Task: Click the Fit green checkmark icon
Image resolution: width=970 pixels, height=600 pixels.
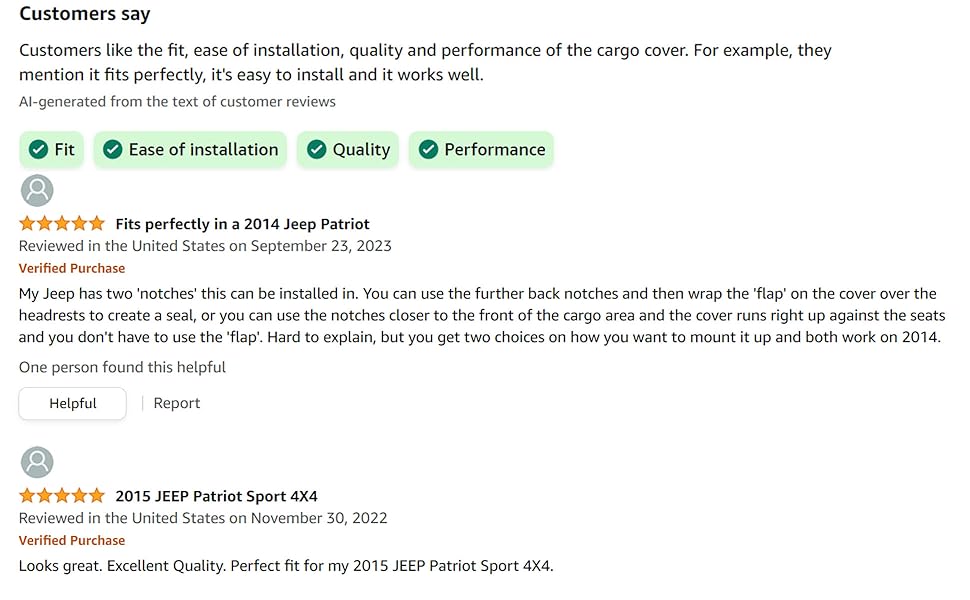Action: (38, 149)
